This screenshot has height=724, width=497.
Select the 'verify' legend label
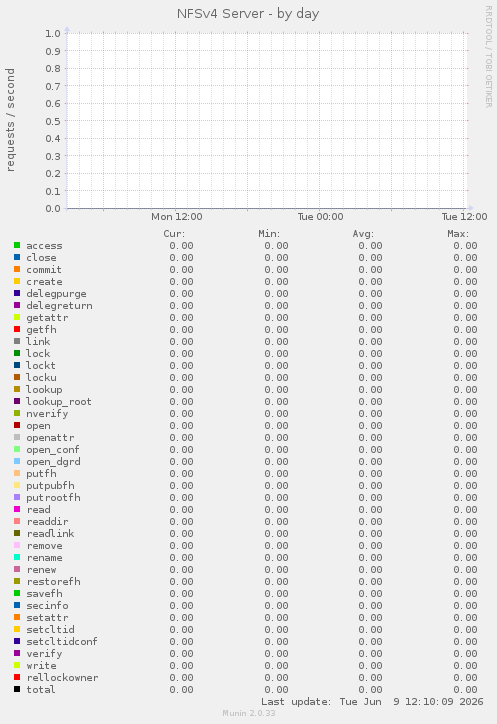point(44,654)
